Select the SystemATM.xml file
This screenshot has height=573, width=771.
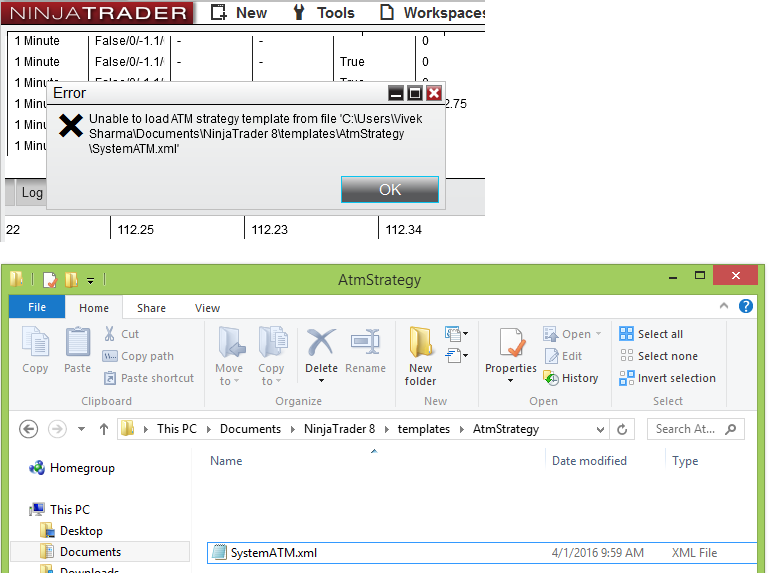pos(482,553)
